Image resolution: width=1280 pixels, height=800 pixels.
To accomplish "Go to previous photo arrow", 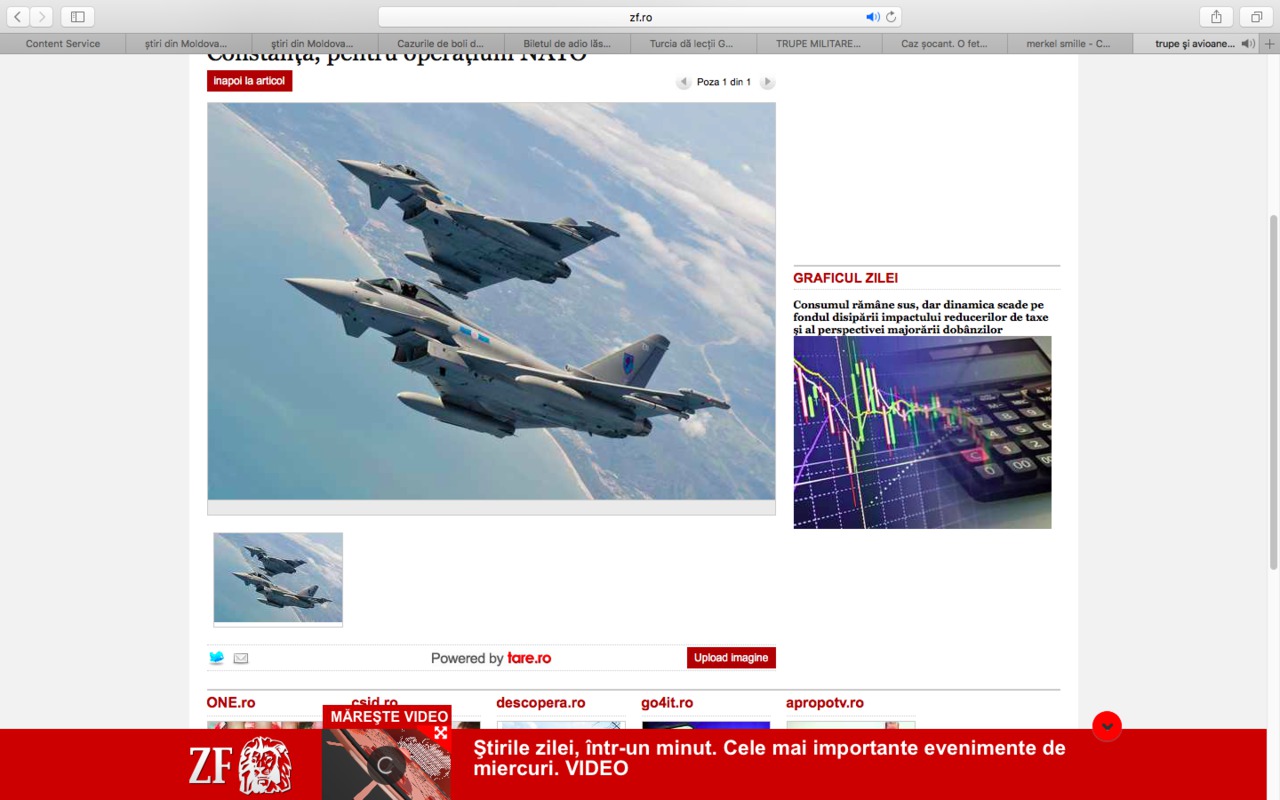I will [x=684, y=82].
